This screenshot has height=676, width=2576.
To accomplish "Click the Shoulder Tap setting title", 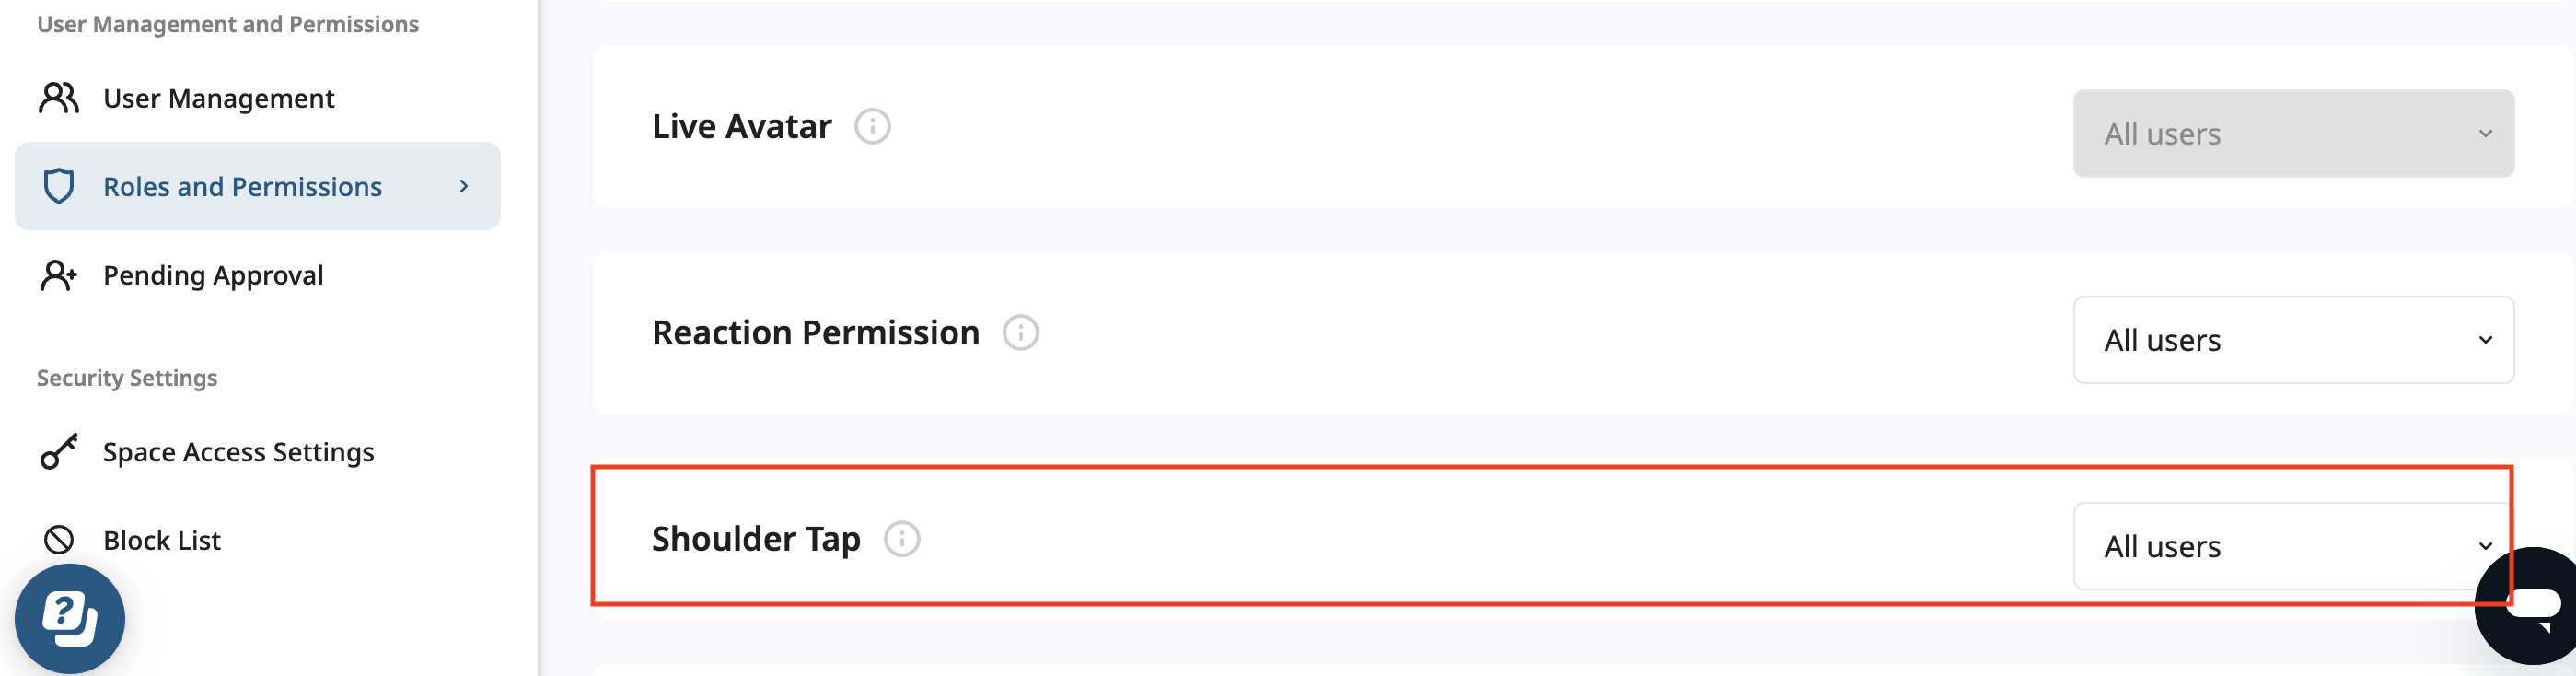I will click(755, 539).
